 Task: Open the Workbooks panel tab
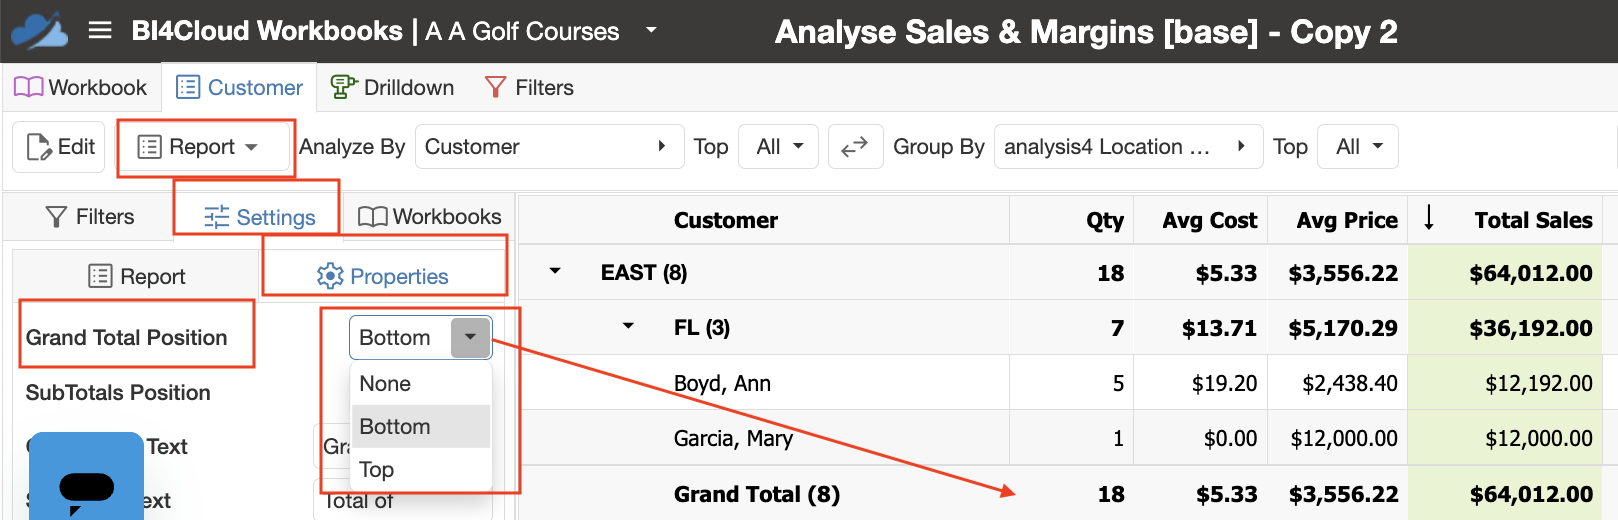(430, 217)
